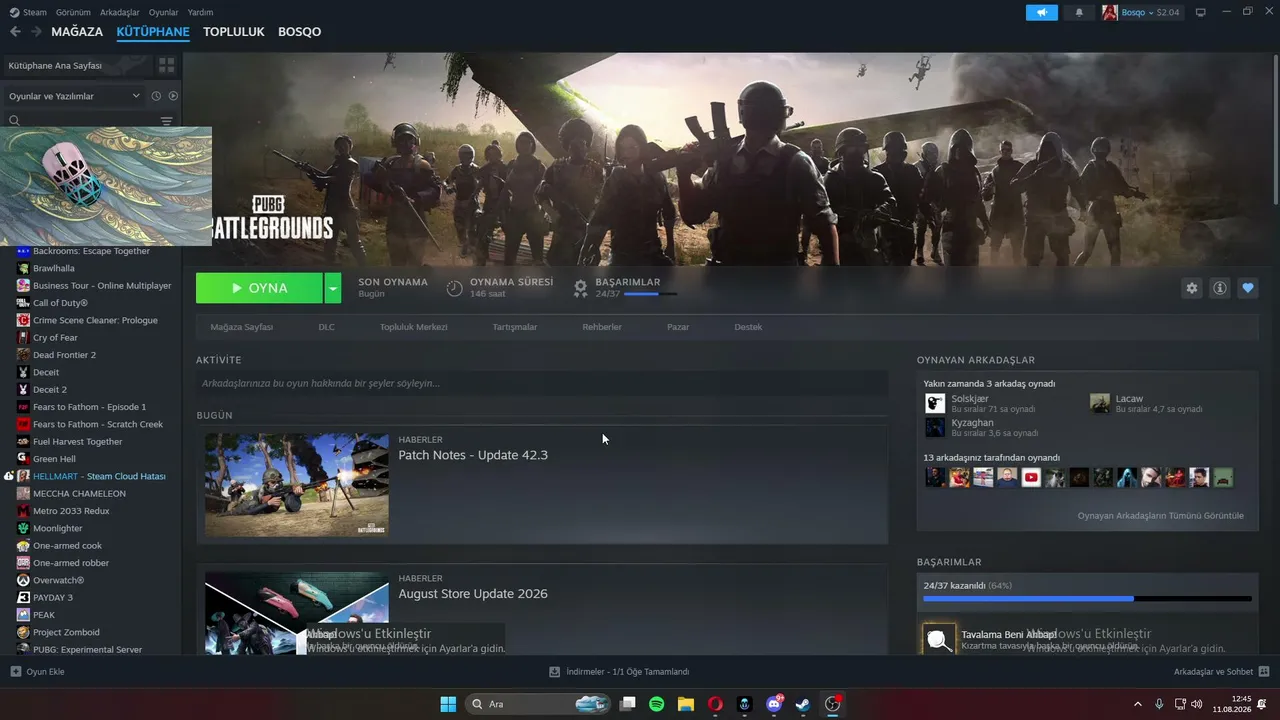Image resolution: width=1280 pixels, height=720 pixels.
Task: Switch library to grid collections view
Action: (166, 65)
